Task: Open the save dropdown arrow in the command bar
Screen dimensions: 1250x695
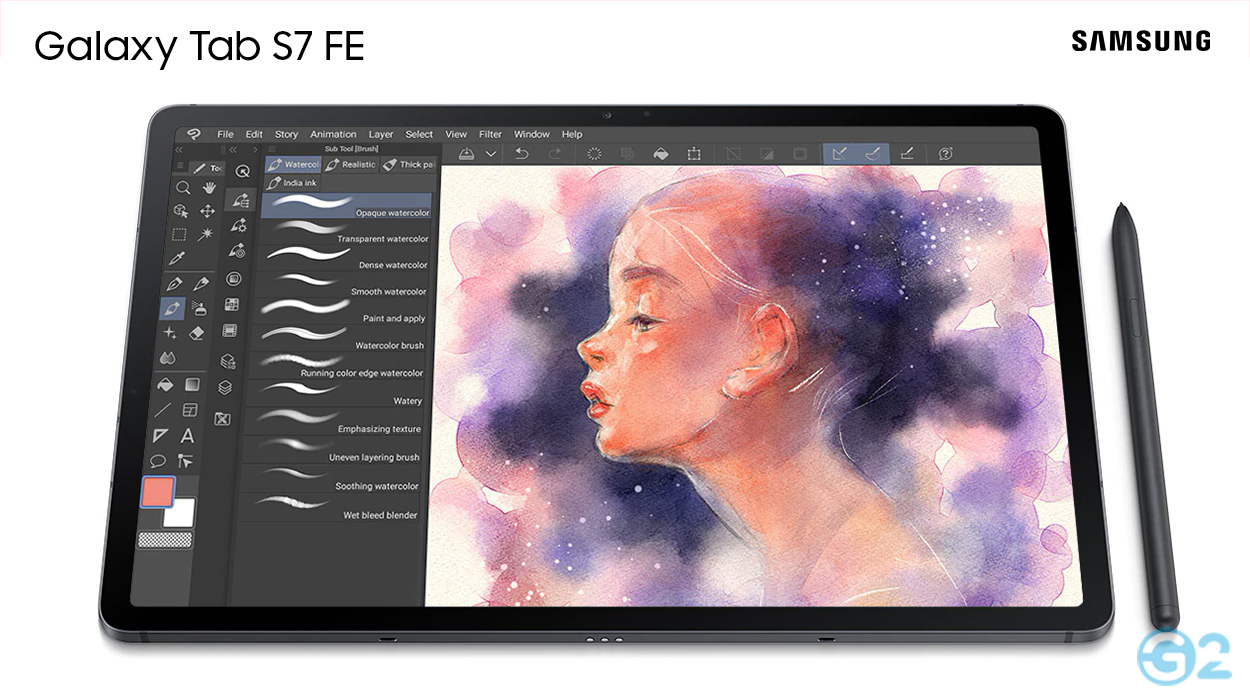Action: tap(490, 153)
